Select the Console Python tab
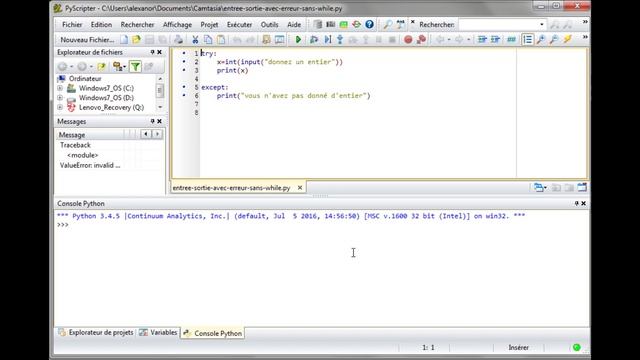 pos(213,333)
